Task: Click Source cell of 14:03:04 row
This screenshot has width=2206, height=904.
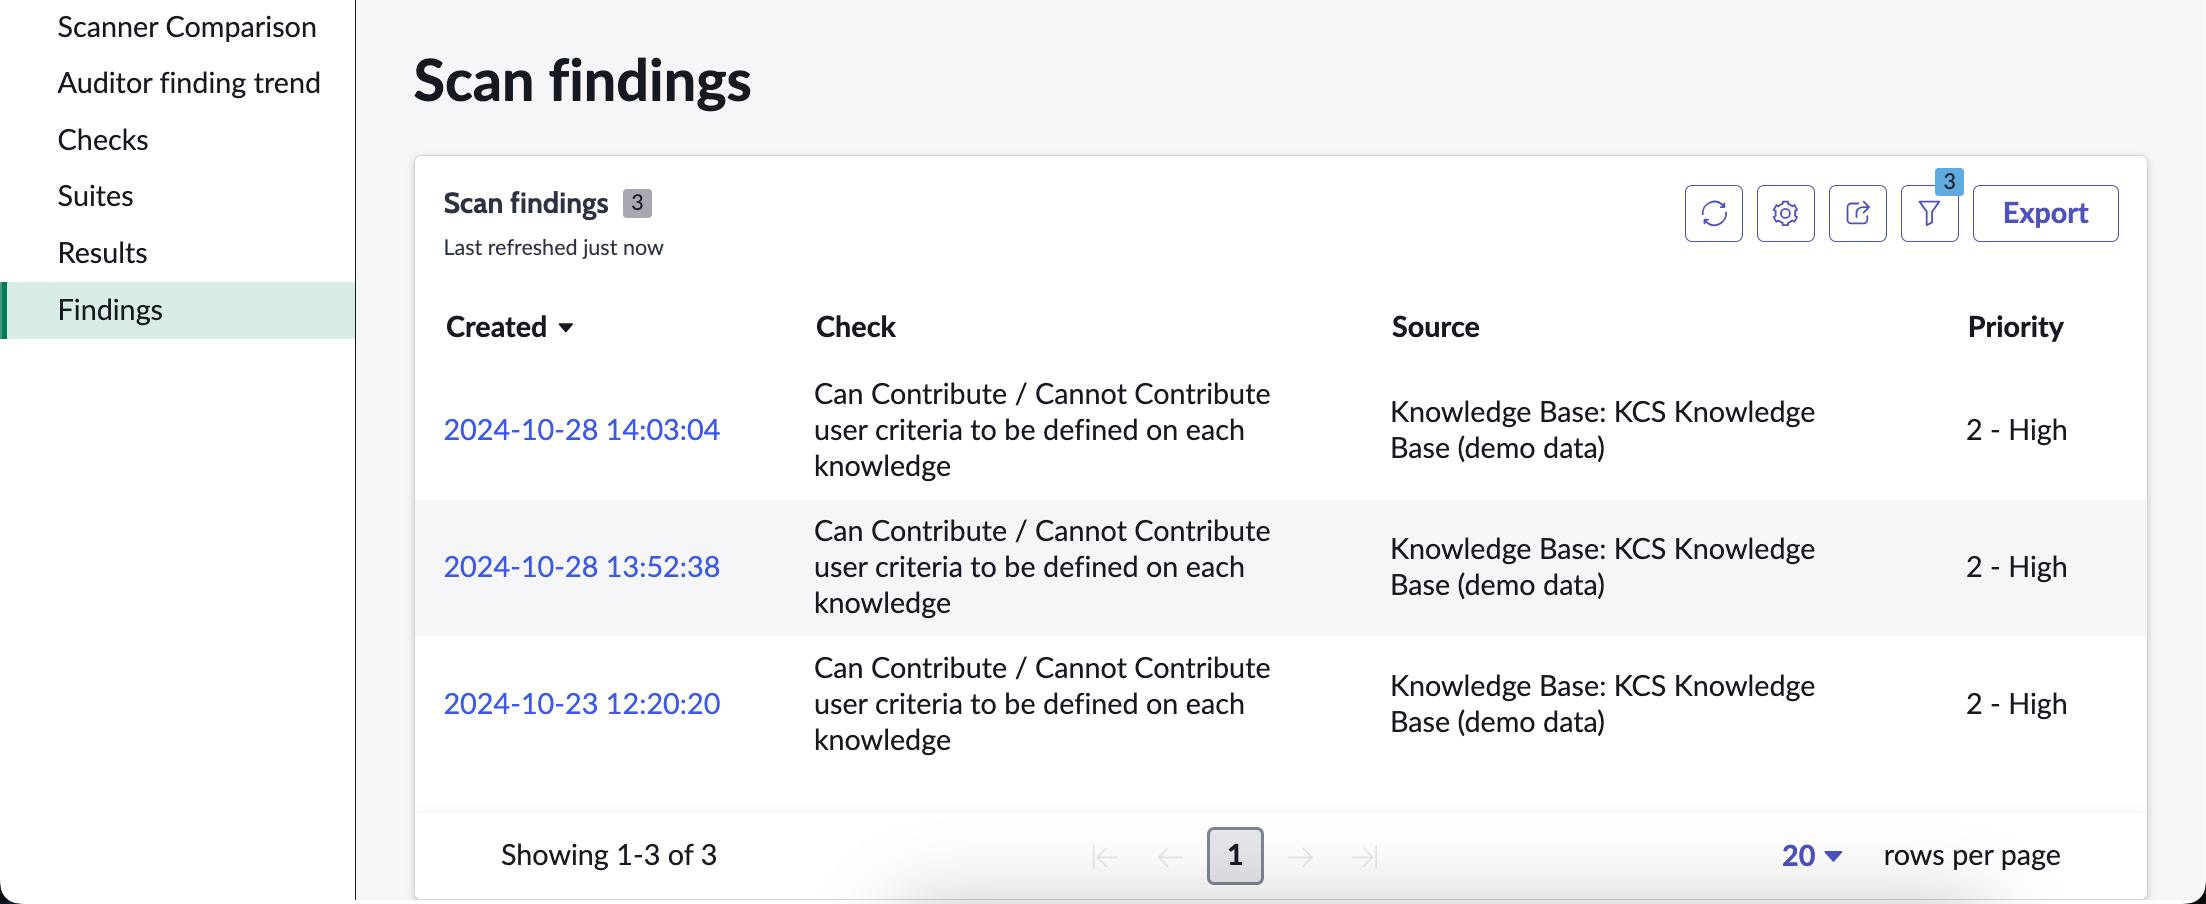Action: 1602,430
